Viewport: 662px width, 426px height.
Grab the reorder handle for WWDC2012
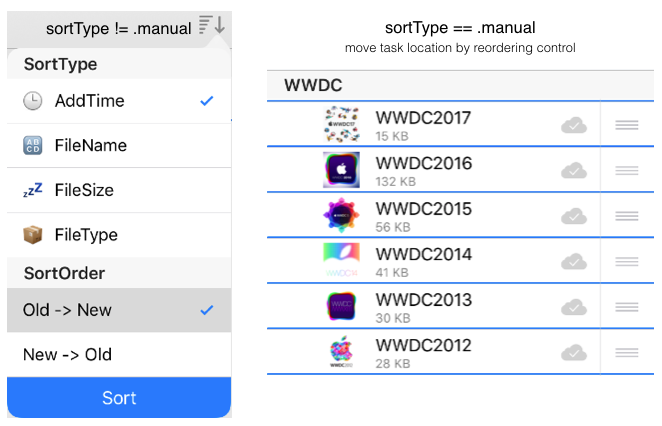point(627,353)
